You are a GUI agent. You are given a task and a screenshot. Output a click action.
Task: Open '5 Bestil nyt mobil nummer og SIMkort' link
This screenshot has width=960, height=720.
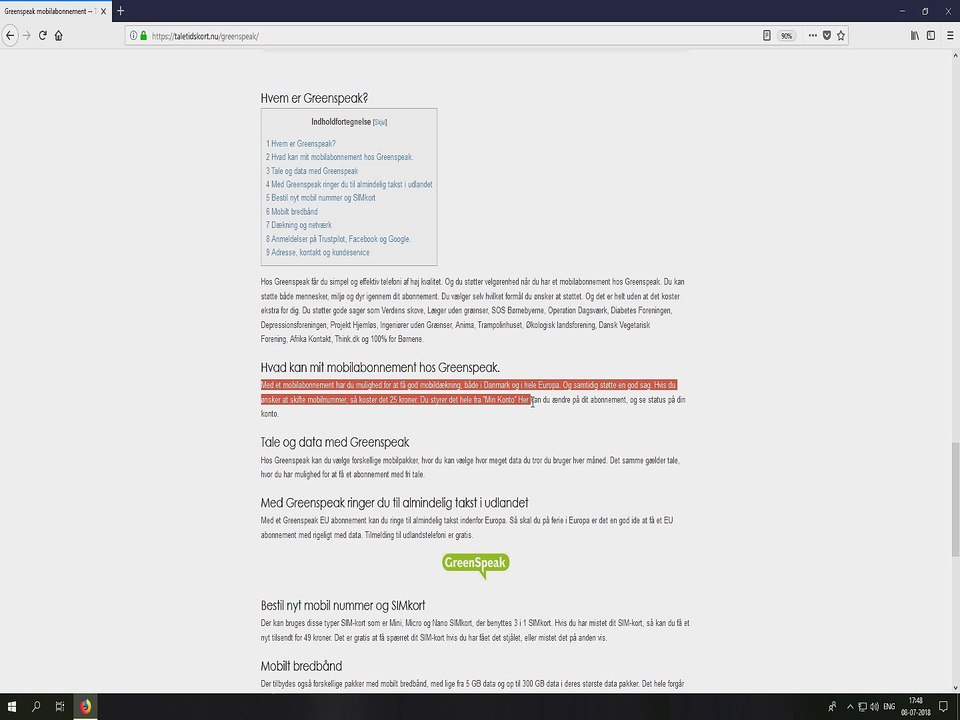(x=320, y=198)
